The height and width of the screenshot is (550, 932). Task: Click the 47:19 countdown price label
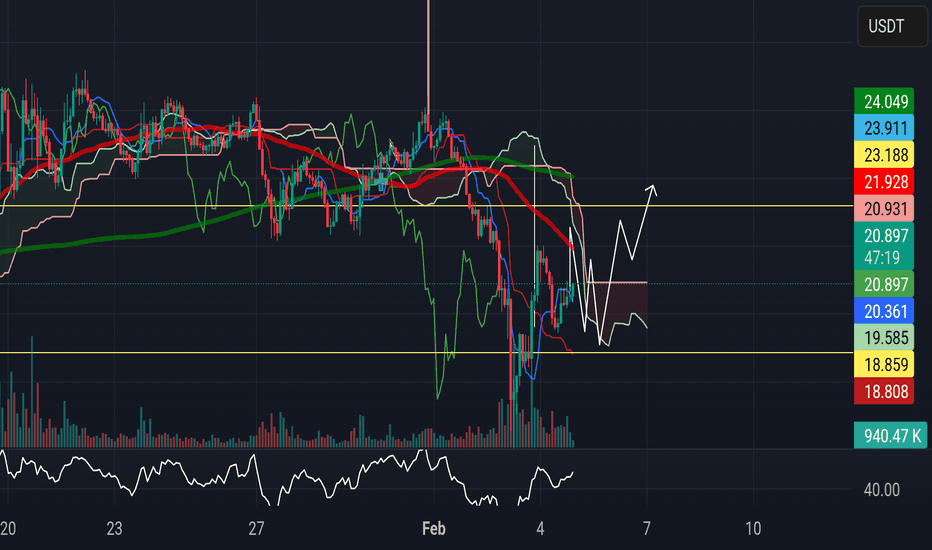click(884, 246)
